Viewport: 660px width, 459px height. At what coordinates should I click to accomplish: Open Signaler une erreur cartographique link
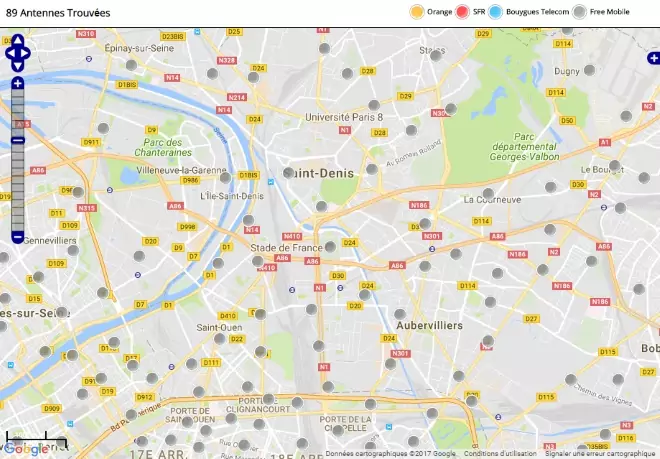[600, 454]
